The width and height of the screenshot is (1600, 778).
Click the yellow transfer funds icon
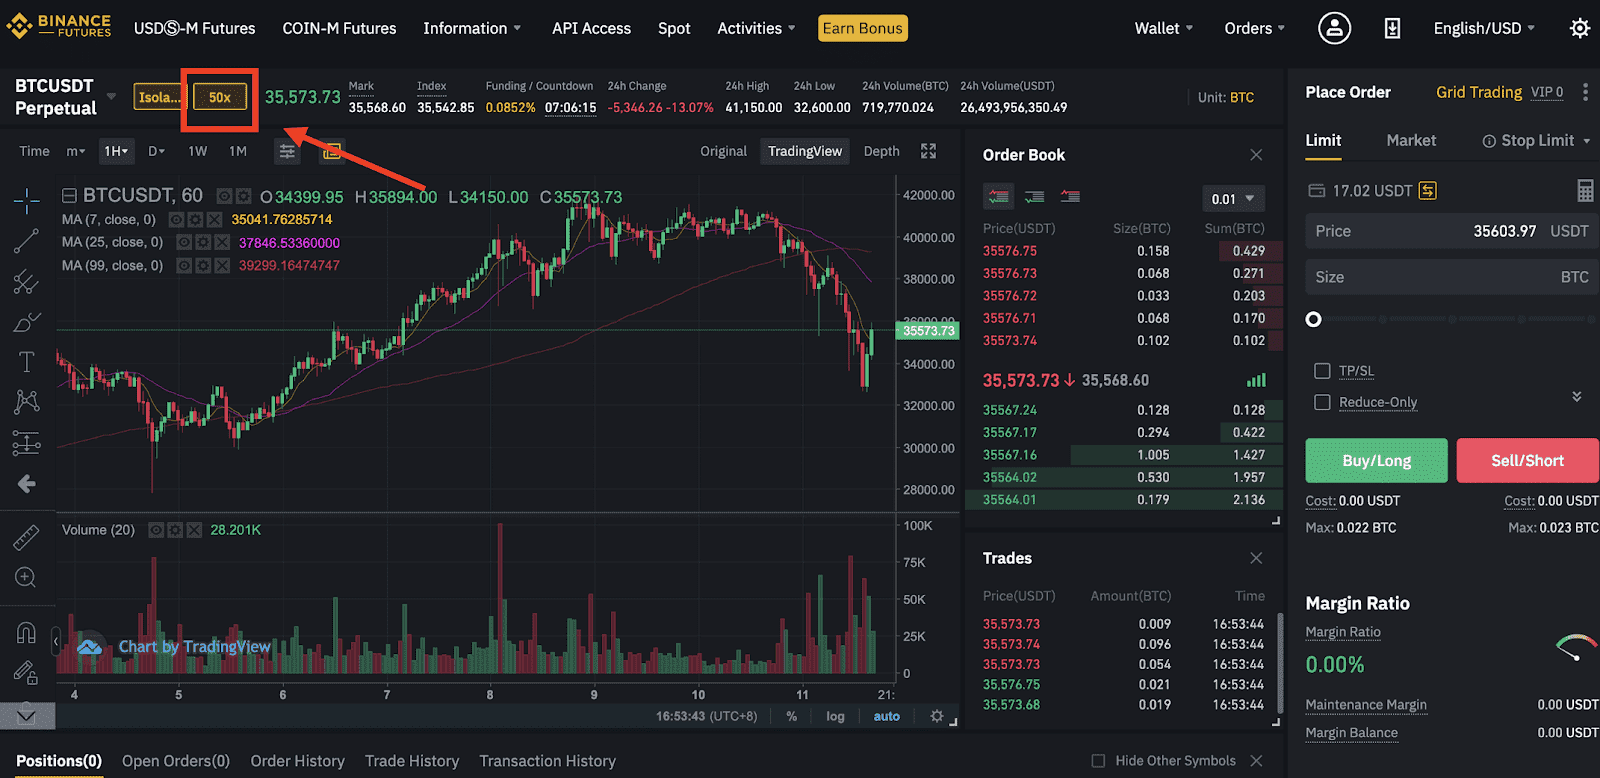1428,191
